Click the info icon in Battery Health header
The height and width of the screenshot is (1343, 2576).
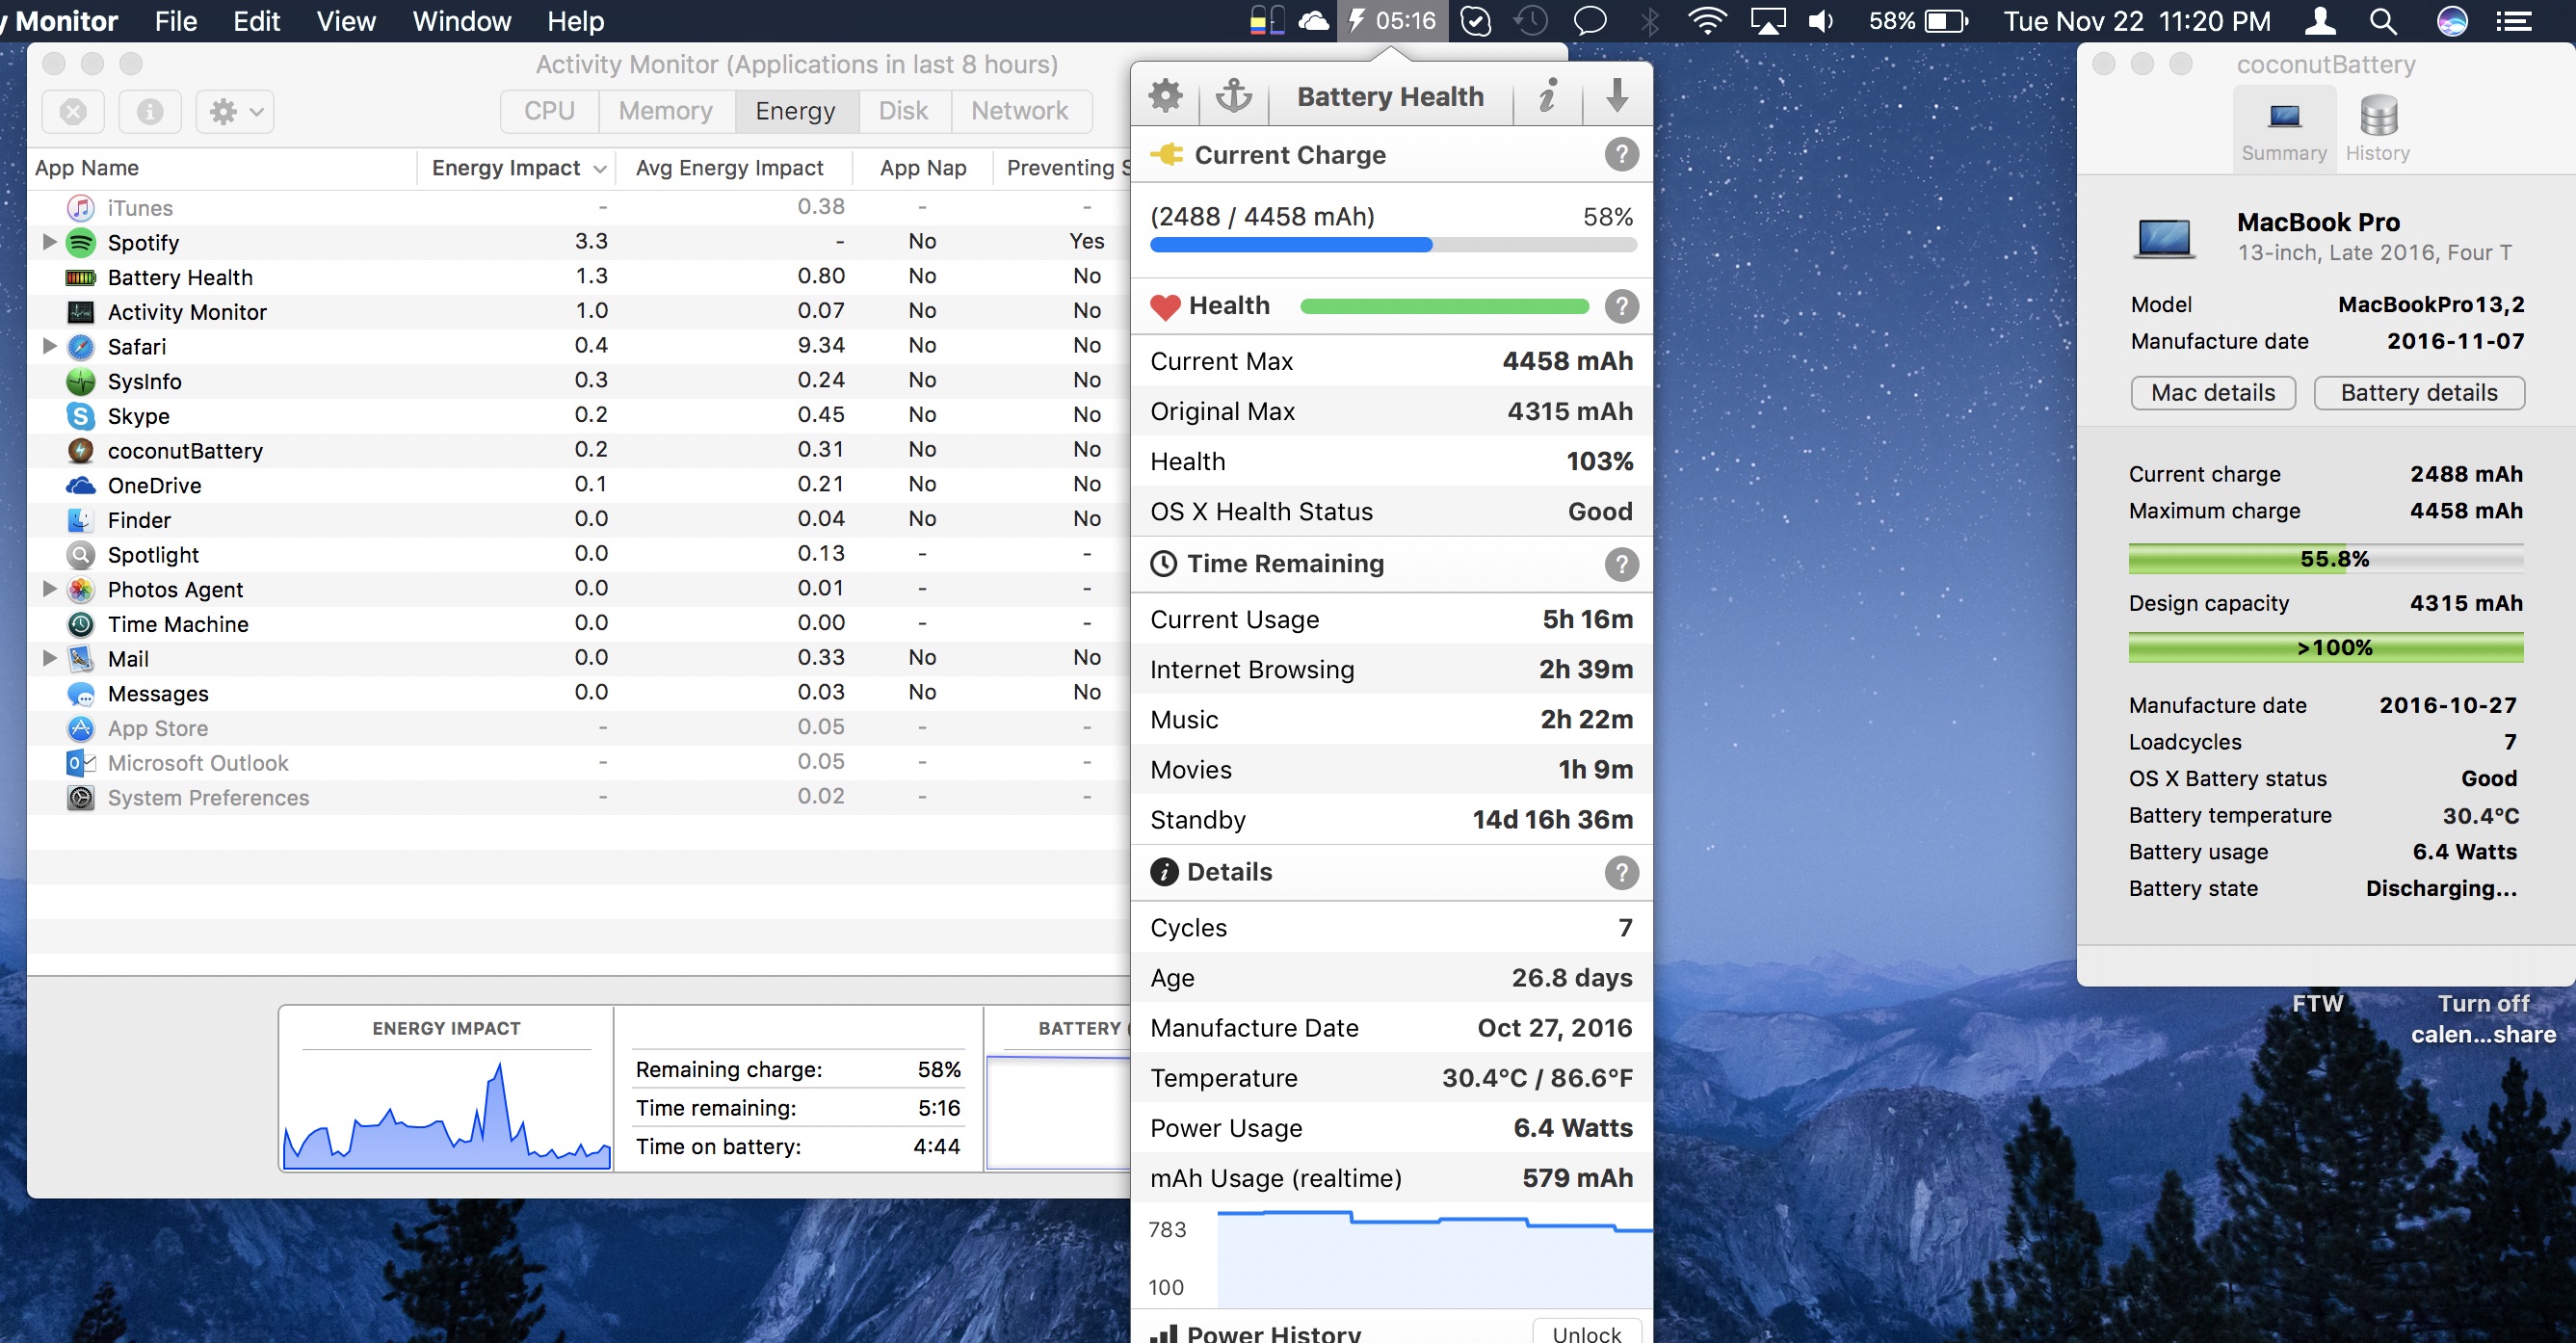tap(1547, 96)
